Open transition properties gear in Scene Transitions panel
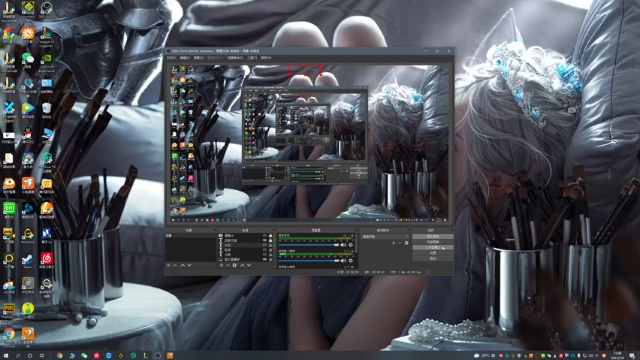The height and width of the screenshot is (360, 640). pos(407,243)
